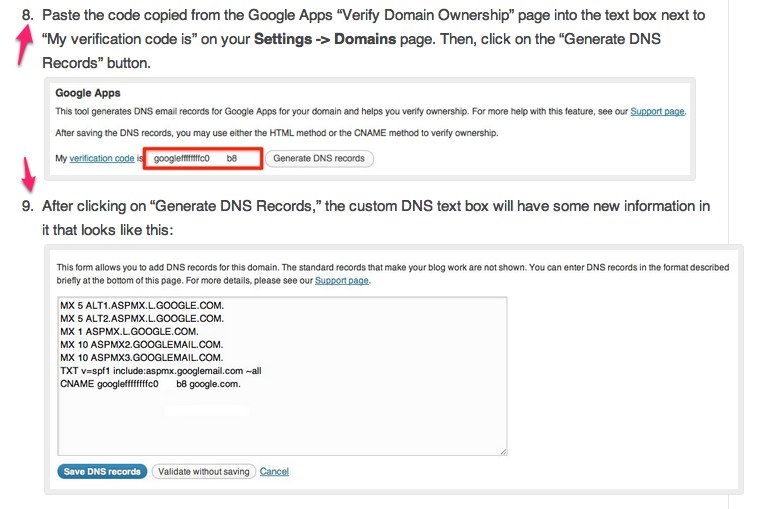
Task: Open the Support page link above DNS text box
Action: 342,280
